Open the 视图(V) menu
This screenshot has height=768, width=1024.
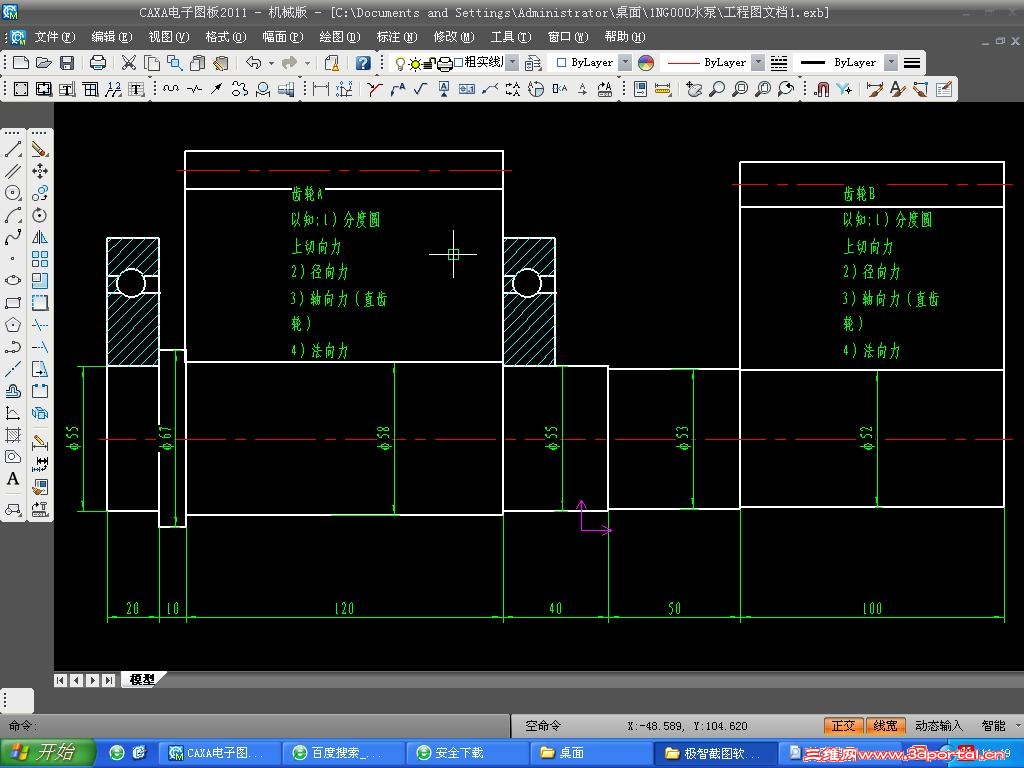pyautogui.click(x=168, y=37)
